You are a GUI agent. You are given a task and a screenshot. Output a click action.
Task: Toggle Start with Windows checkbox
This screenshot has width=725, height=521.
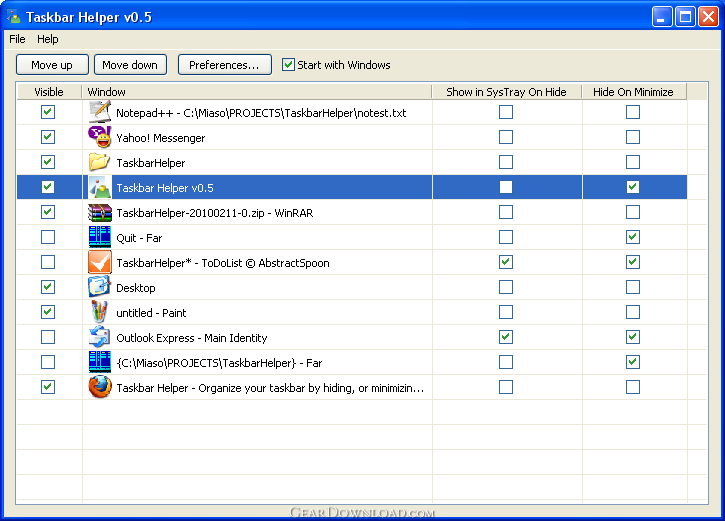[x=288, y=64]
